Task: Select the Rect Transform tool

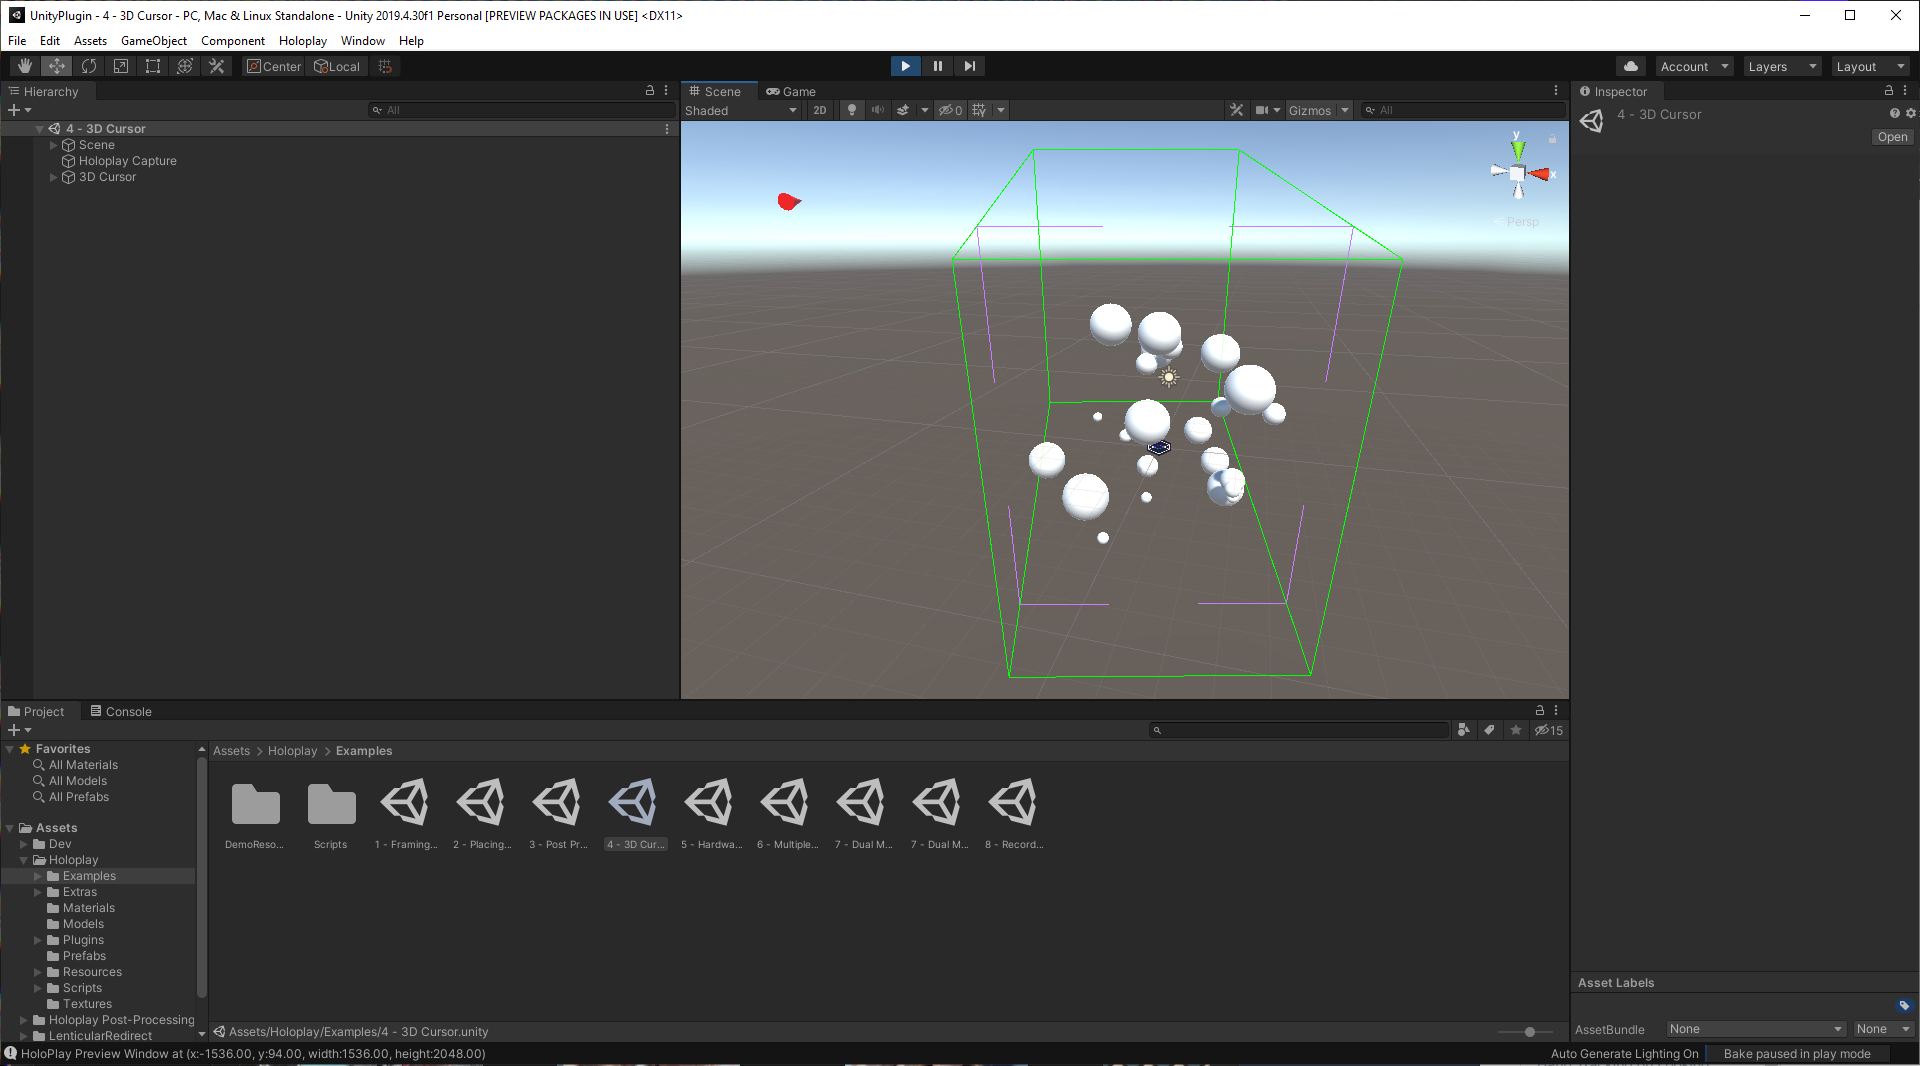Action: point(153,66)
